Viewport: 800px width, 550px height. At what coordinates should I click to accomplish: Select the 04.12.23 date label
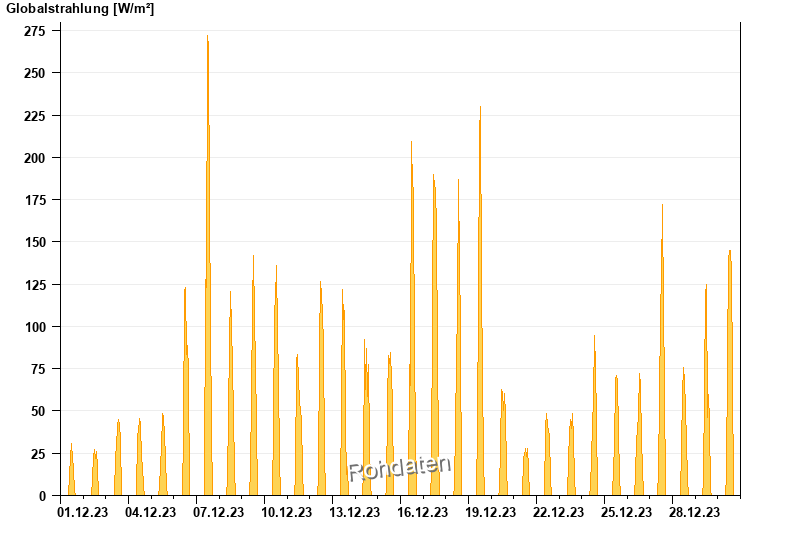[151, 512]
